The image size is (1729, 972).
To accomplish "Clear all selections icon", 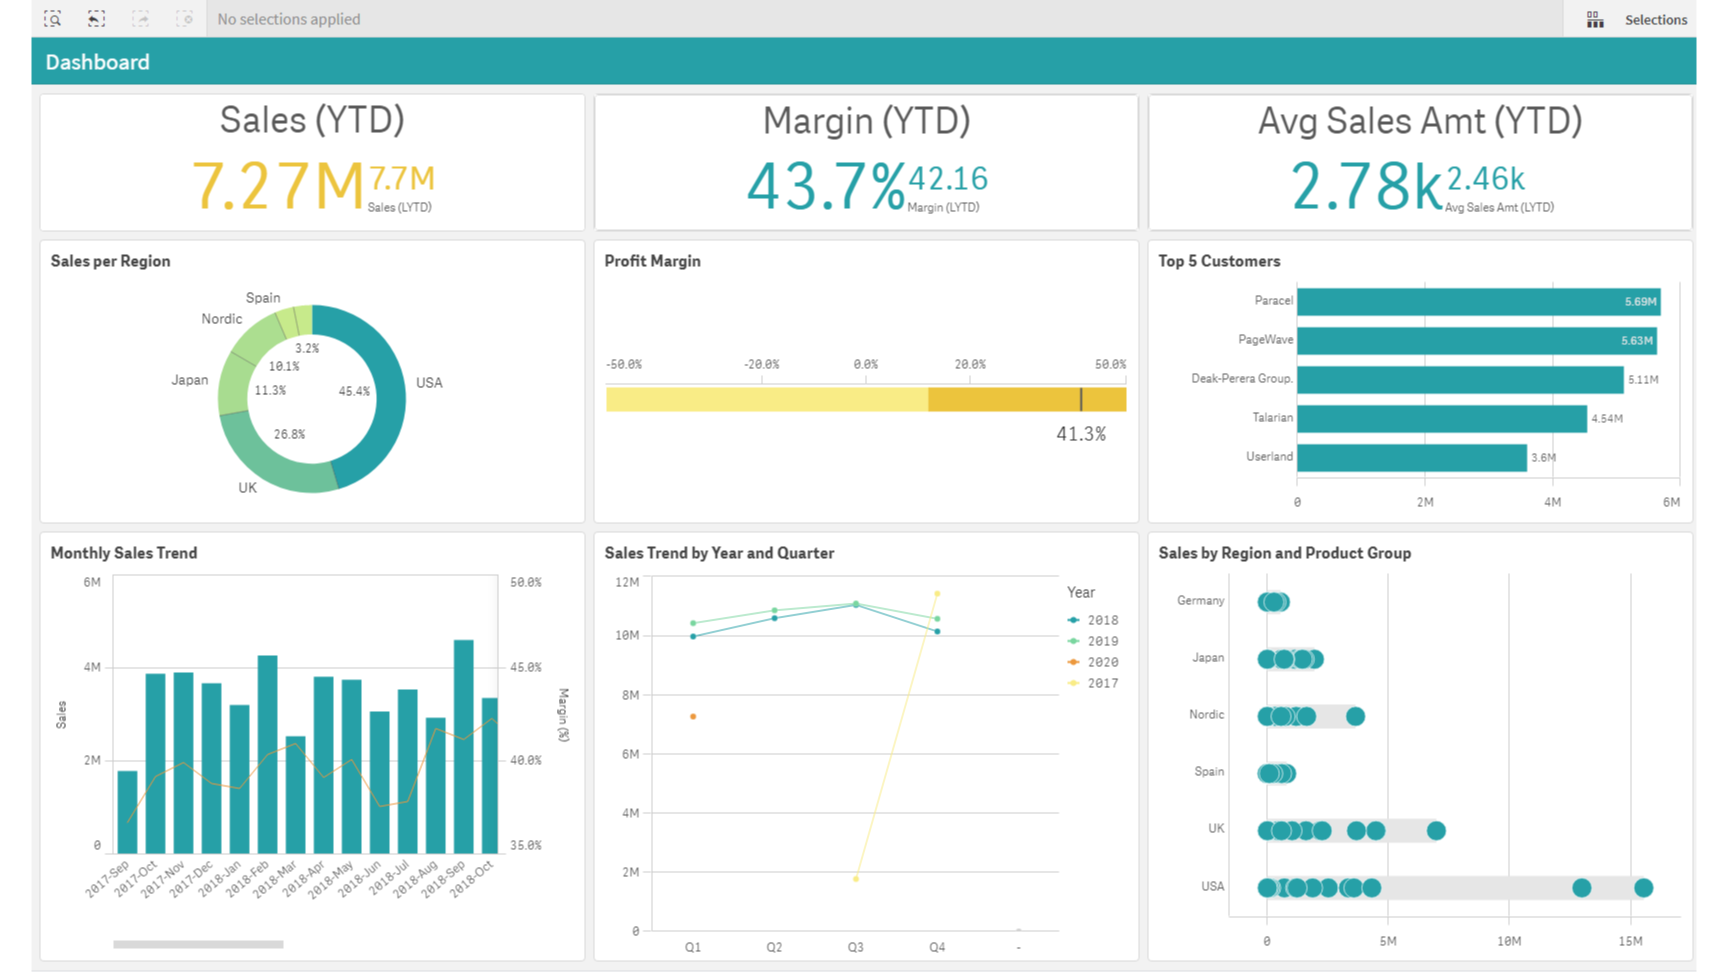I will pyautogui.click(x=185, y=19).
